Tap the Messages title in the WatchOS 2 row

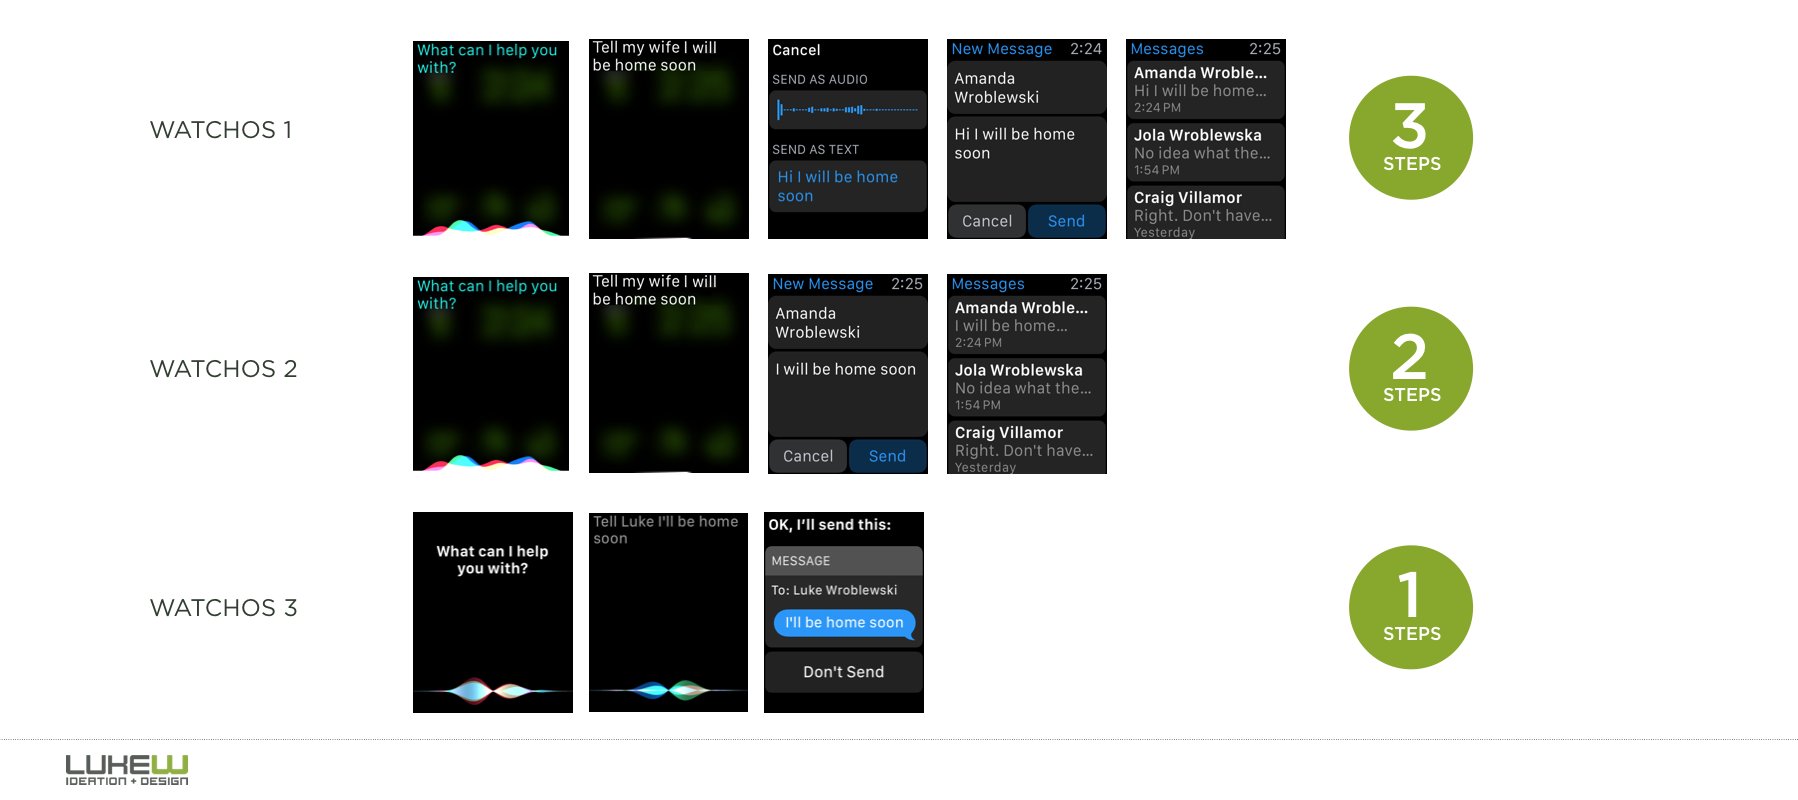pyautogui.click(x=988, y=284)
